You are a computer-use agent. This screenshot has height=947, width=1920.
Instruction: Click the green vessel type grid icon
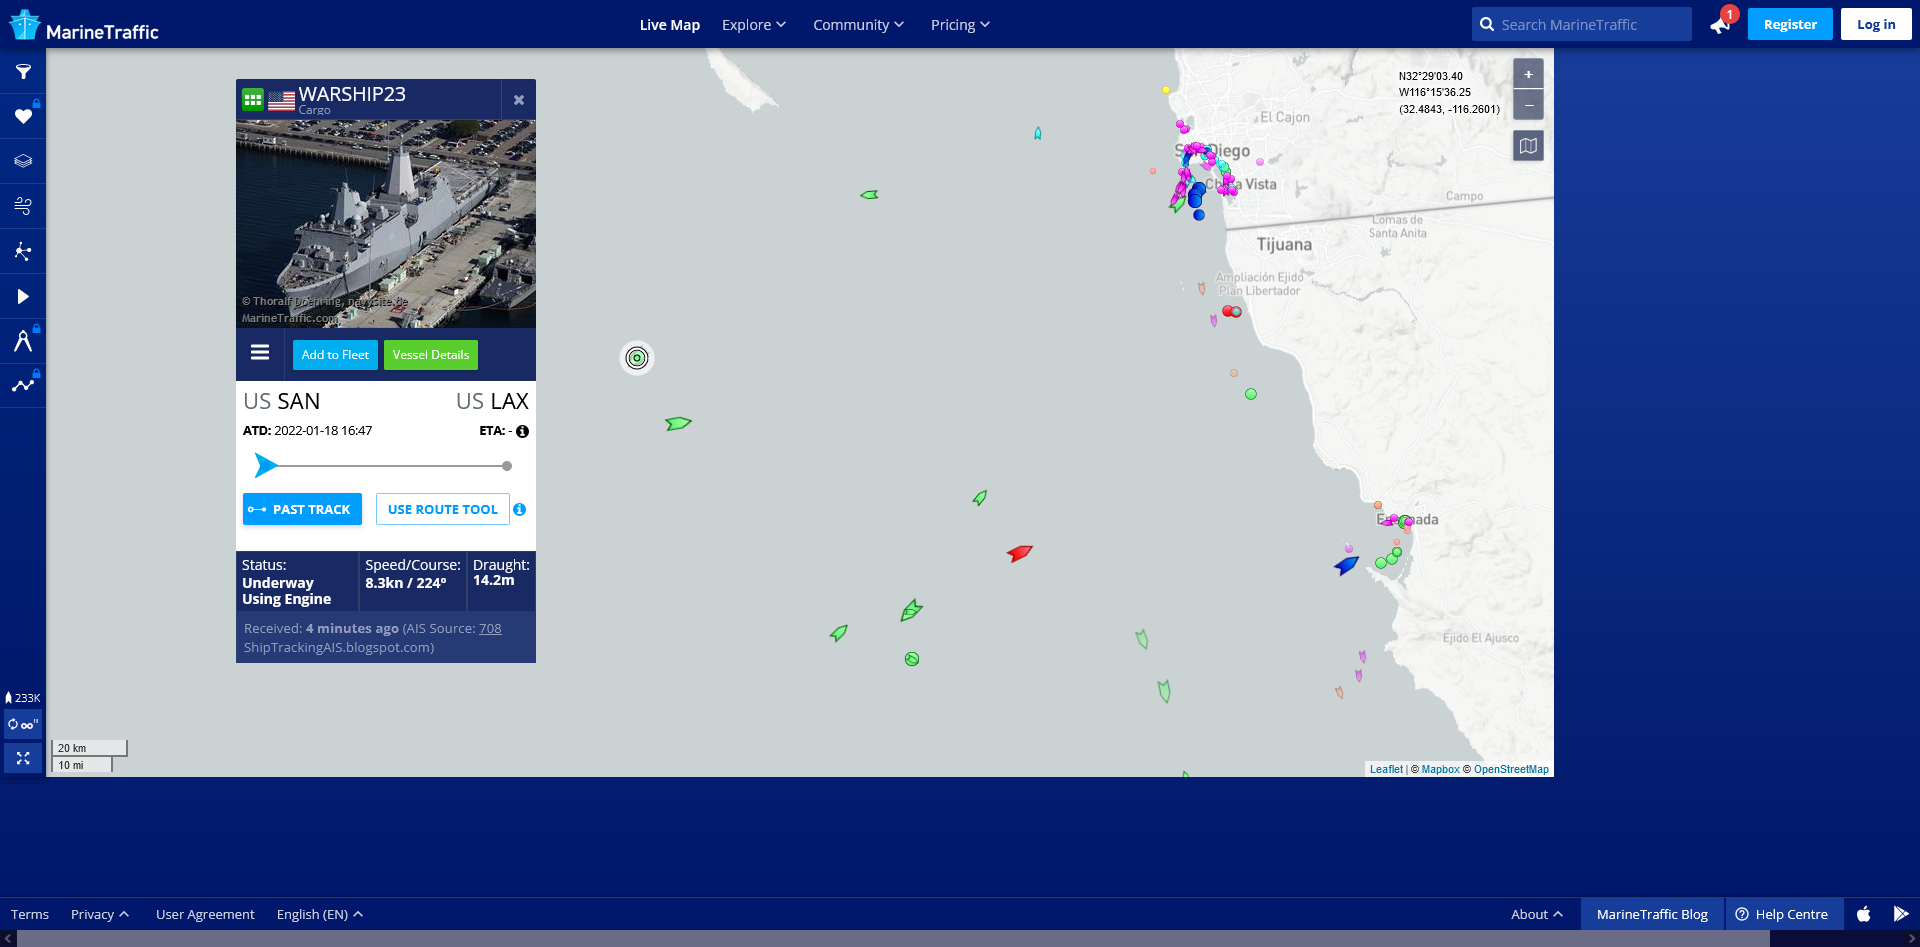[x=253, y=100]
